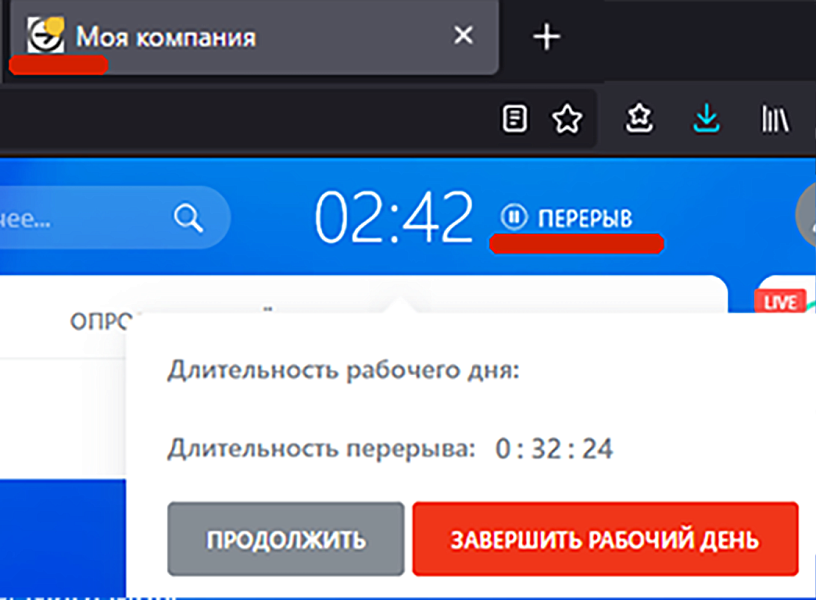Click the break duration value 0:32:24
The height and width of the screenshot is (600, 816).
click(554, 449)
